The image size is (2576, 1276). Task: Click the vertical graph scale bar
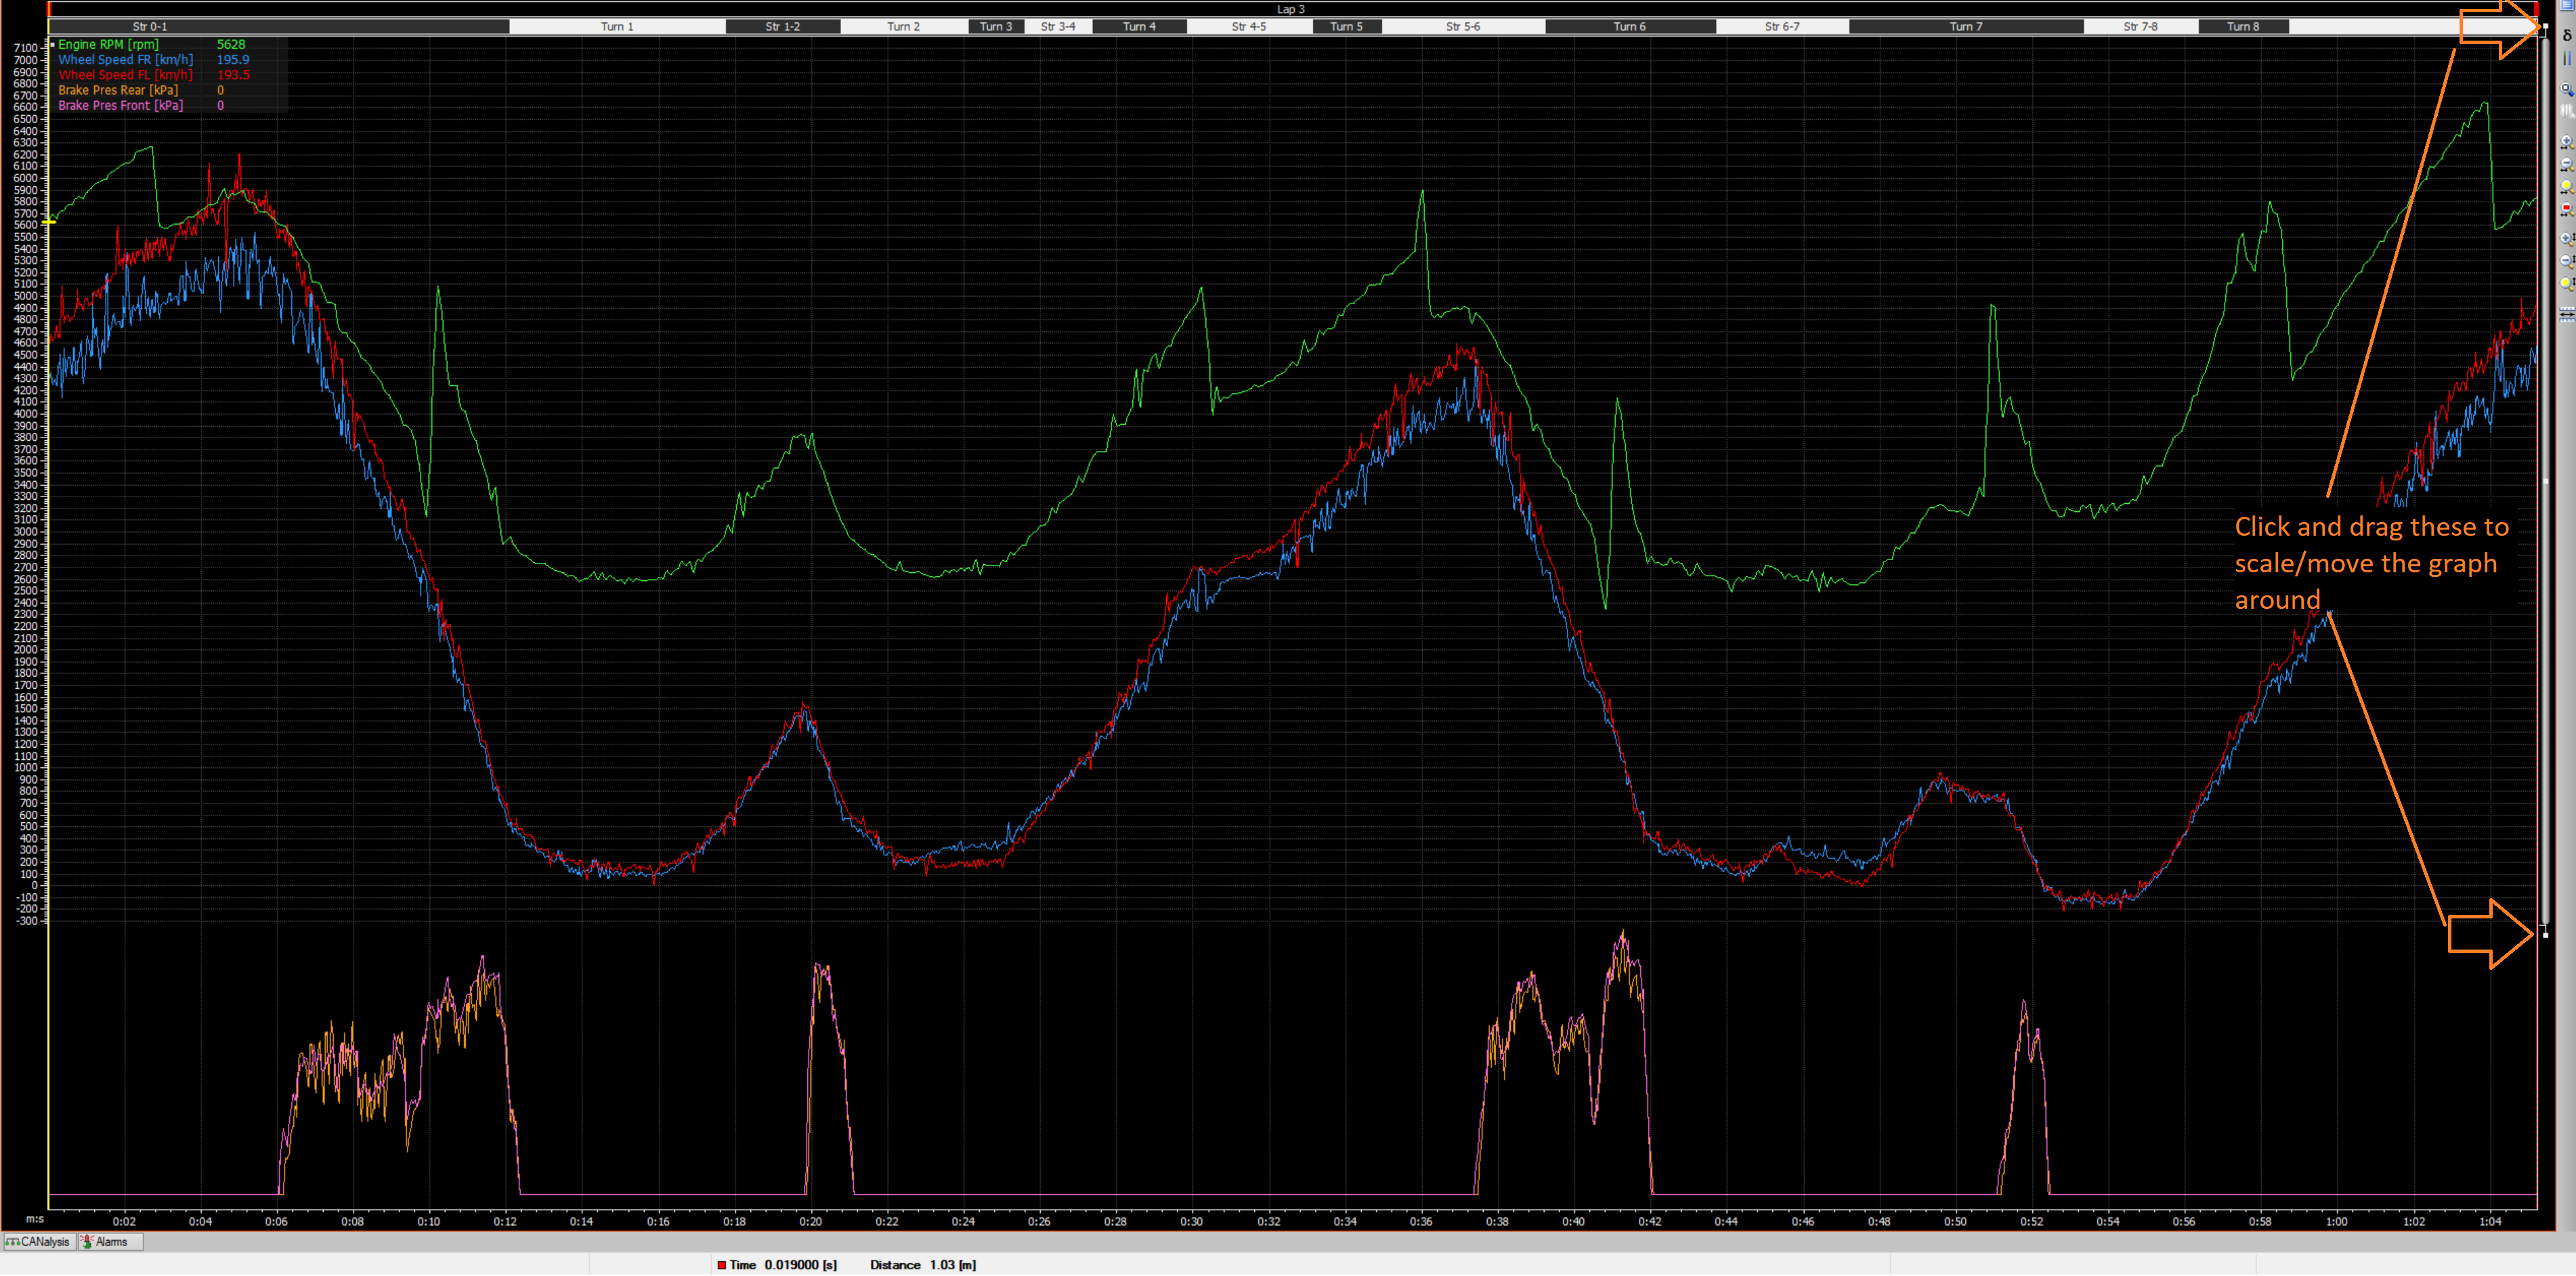pos(2545,480)
